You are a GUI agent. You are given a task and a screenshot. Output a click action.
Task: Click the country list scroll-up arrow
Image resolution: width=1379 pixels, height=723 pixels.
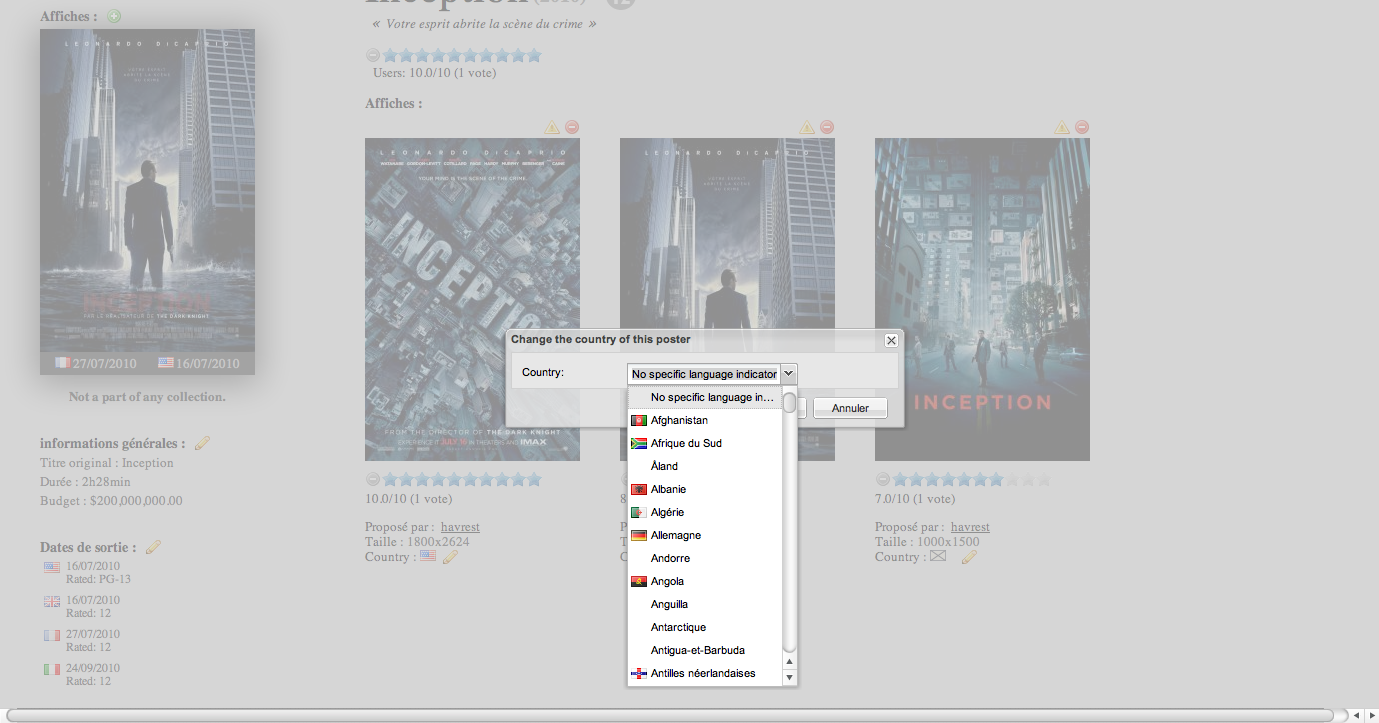click(789, 662)
